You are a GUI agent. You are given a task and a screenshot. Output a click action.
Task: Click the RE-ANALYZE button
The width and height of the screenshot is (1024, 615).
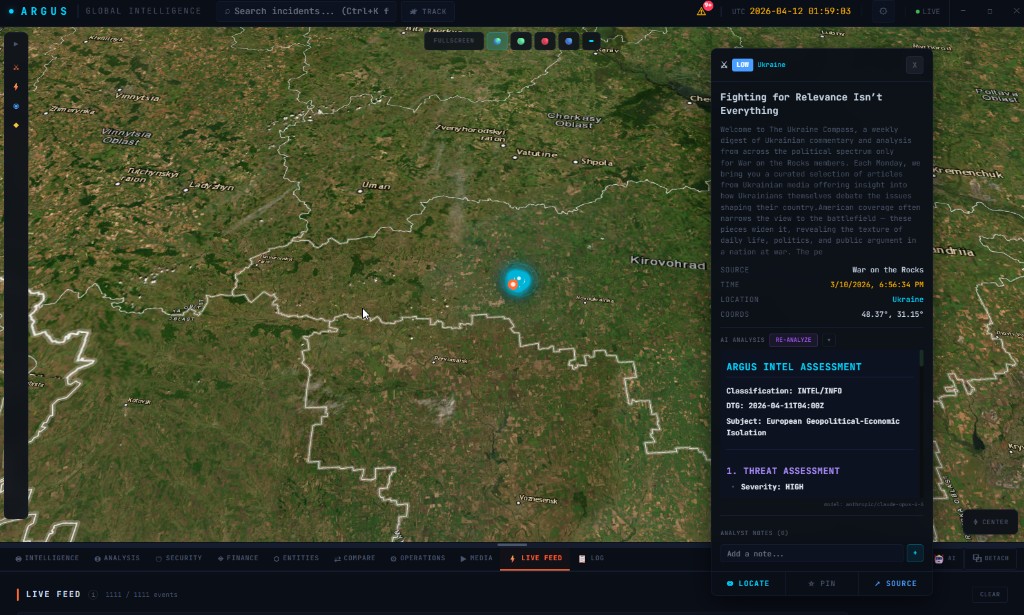(x=793, y=339)
